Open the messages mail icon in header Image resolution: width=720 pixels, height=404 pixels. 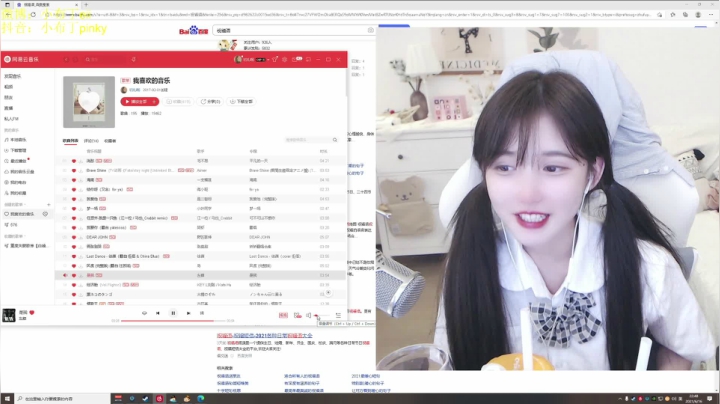pos(297,59)
